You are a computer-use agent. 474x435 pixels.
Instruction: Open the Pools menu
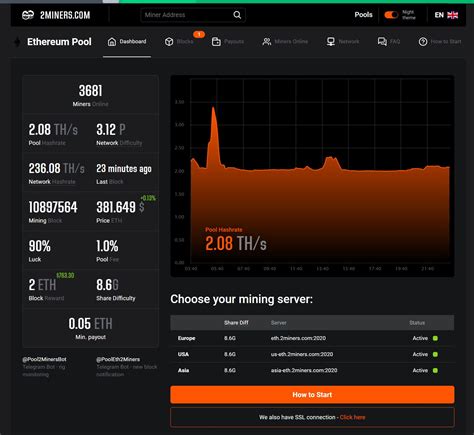[363, 15]
